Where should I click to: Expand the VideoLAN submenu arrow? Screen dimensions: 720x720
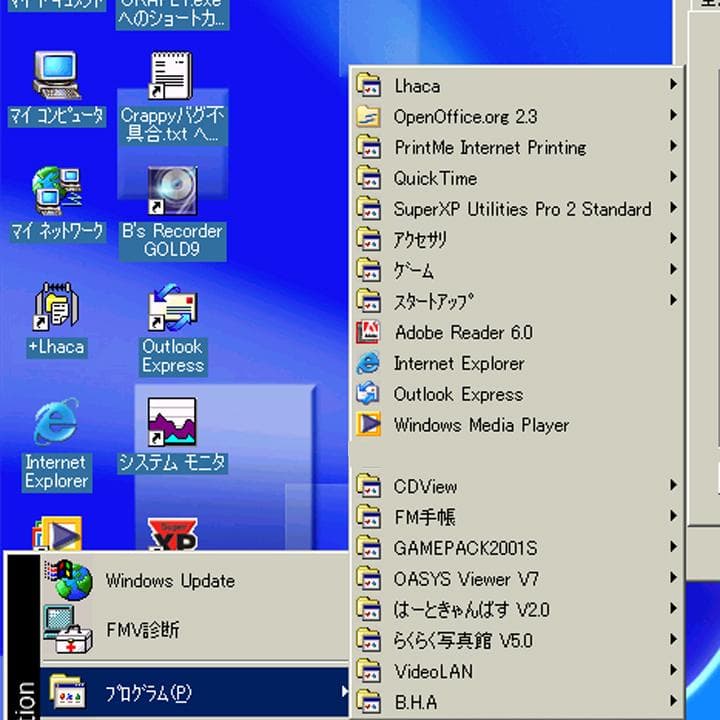tap(673, 669)
